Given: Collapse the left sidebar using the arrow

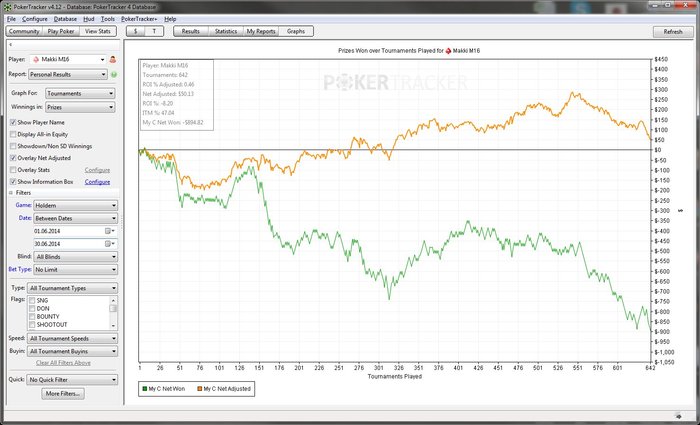Looking at the screenshot, I should 10,45.
